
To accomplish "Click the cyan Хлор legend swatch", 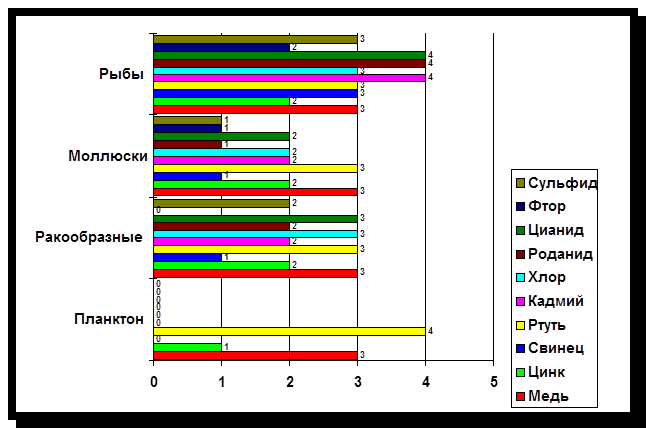I will tap(522, 277).
